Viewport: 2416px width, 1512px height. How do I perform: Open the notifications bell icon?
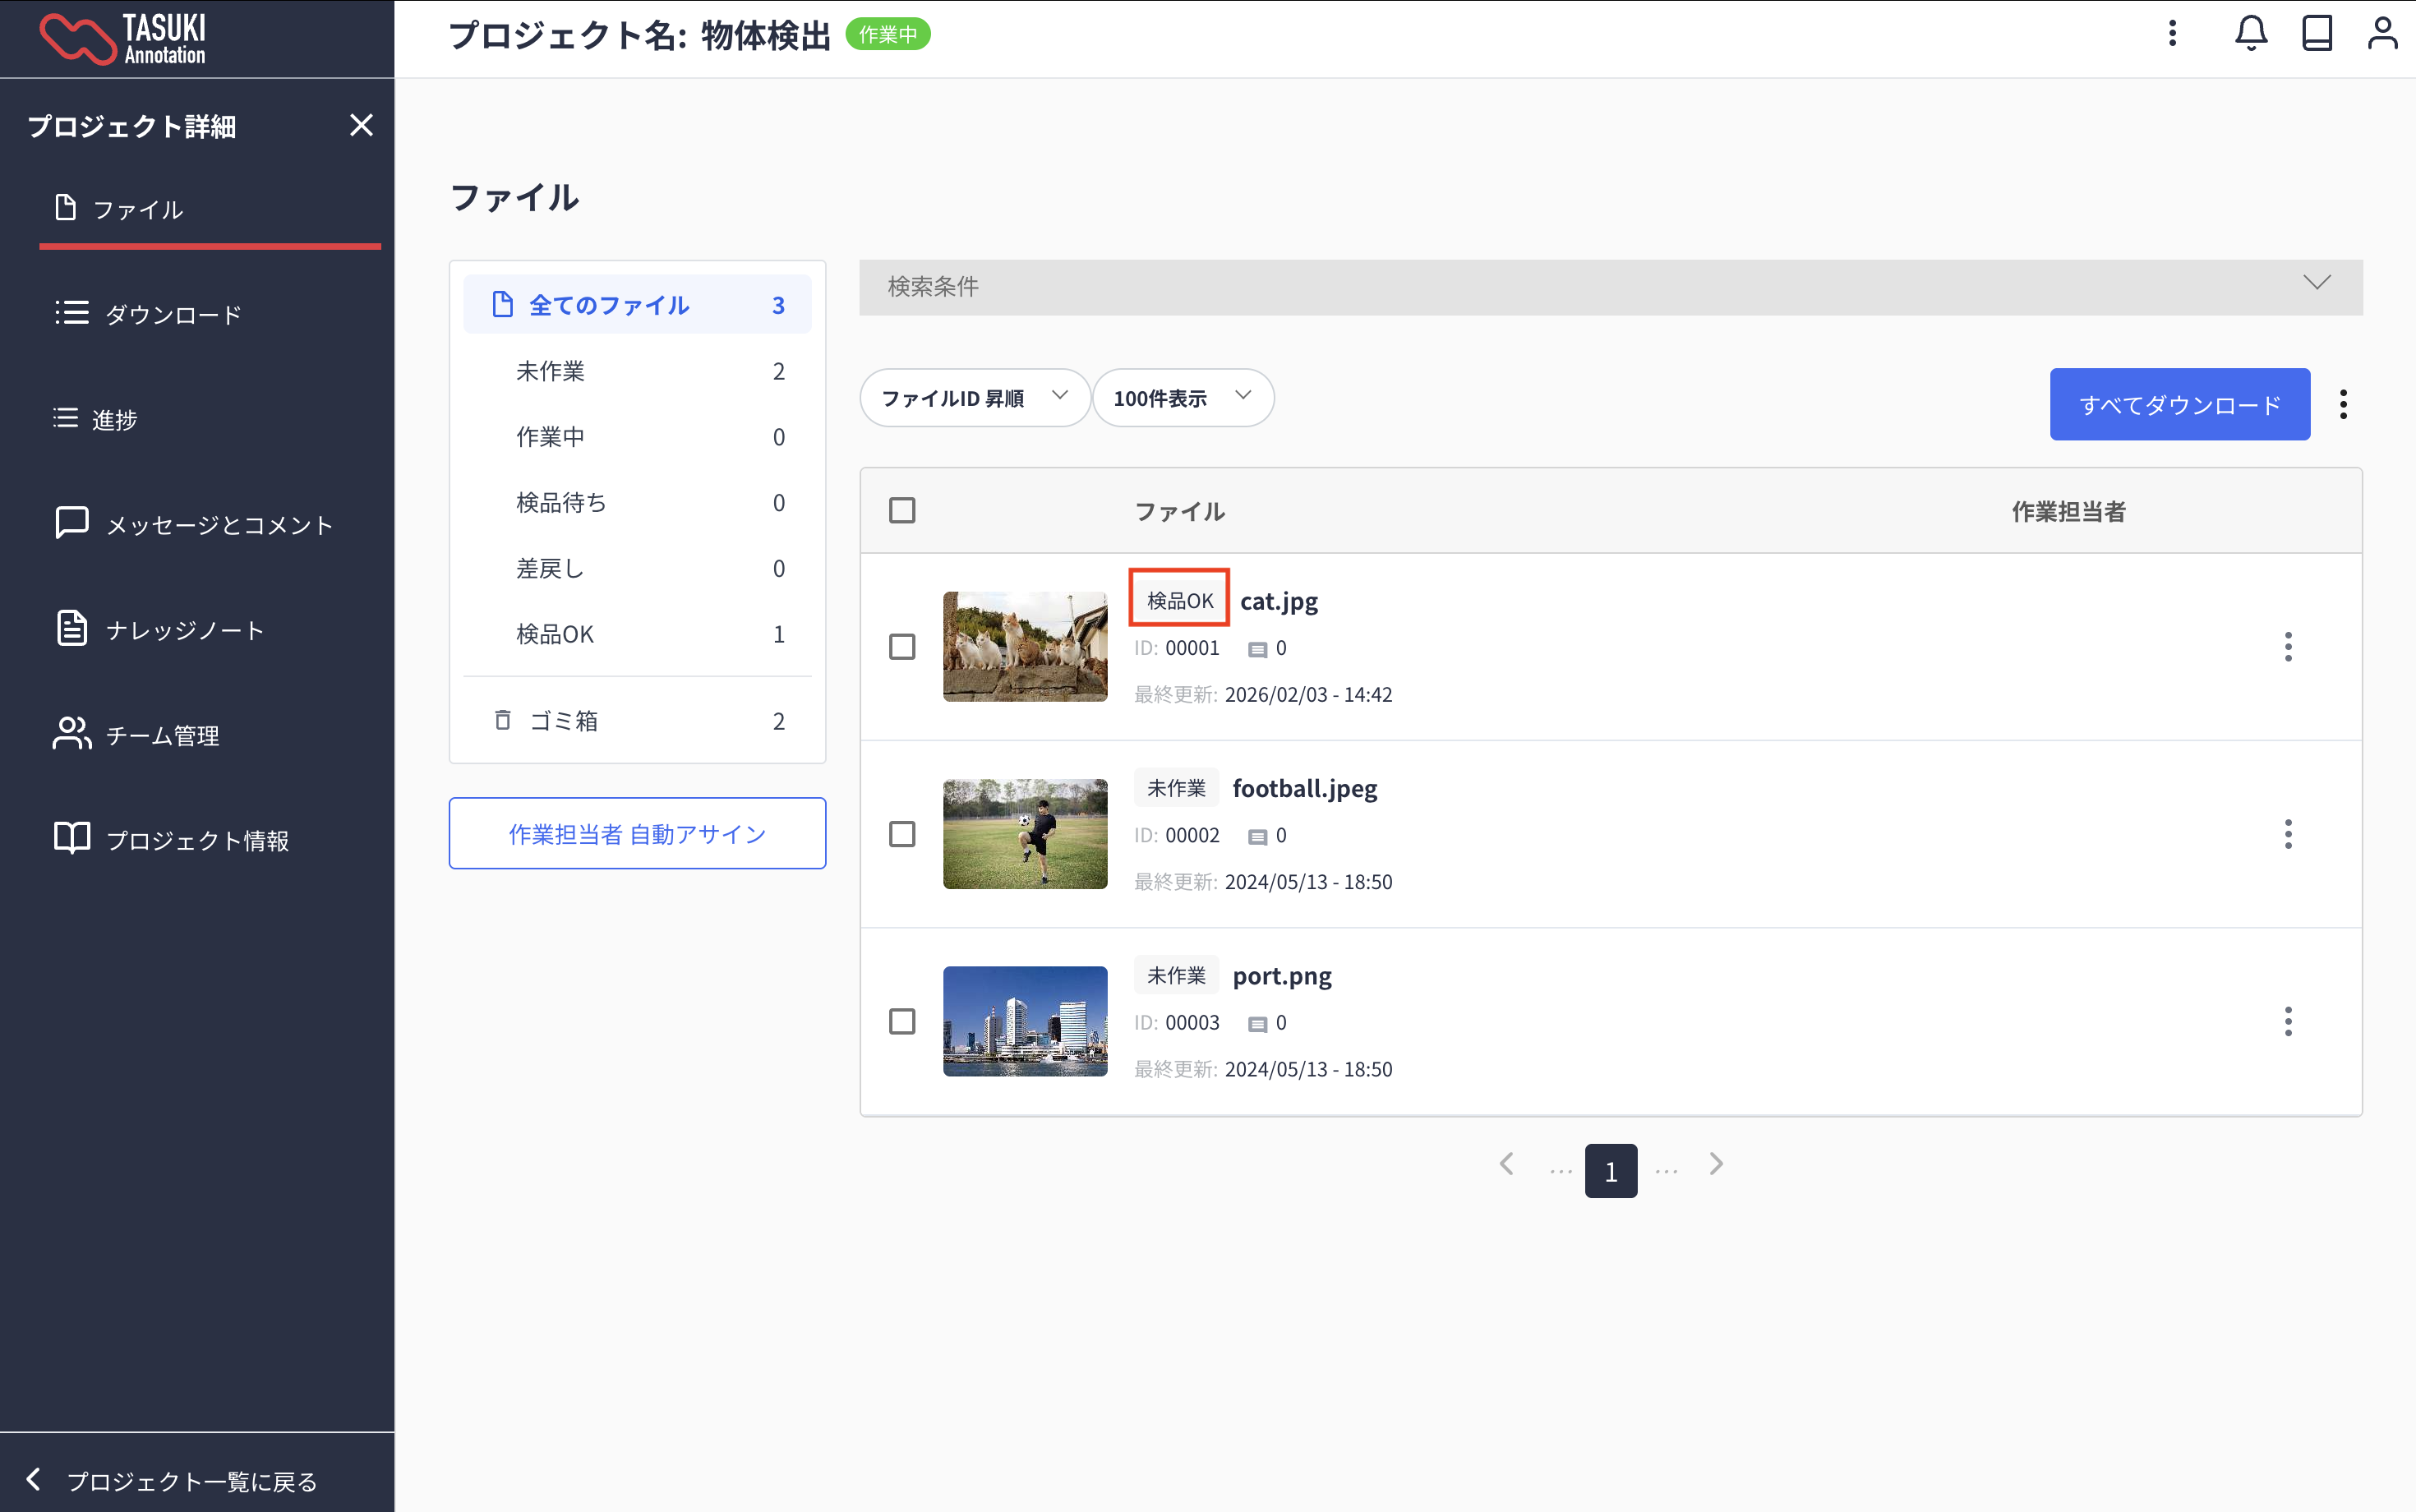coord(2250,34)
